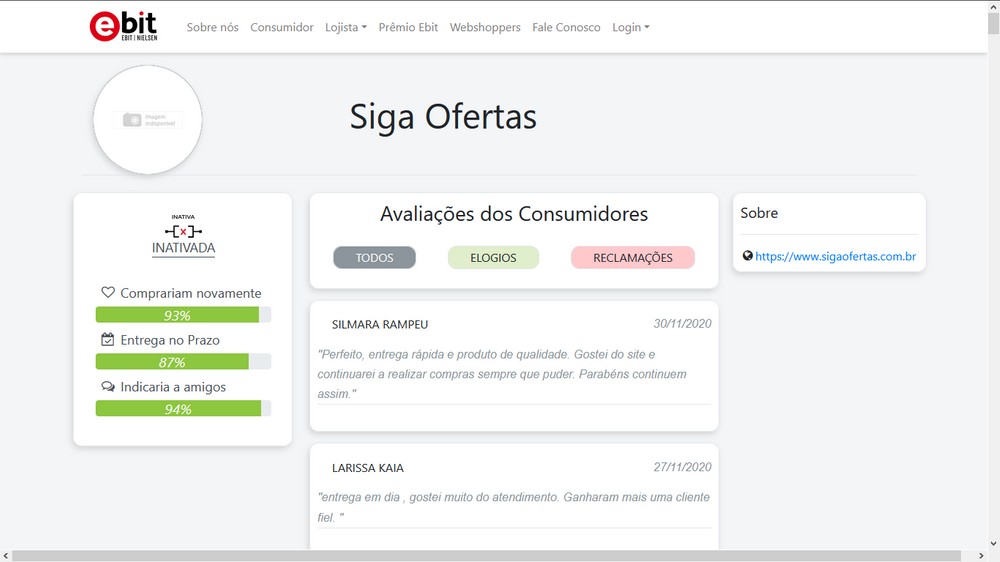Filter reviews by RECLAMAÇÕES

point(633,258)
